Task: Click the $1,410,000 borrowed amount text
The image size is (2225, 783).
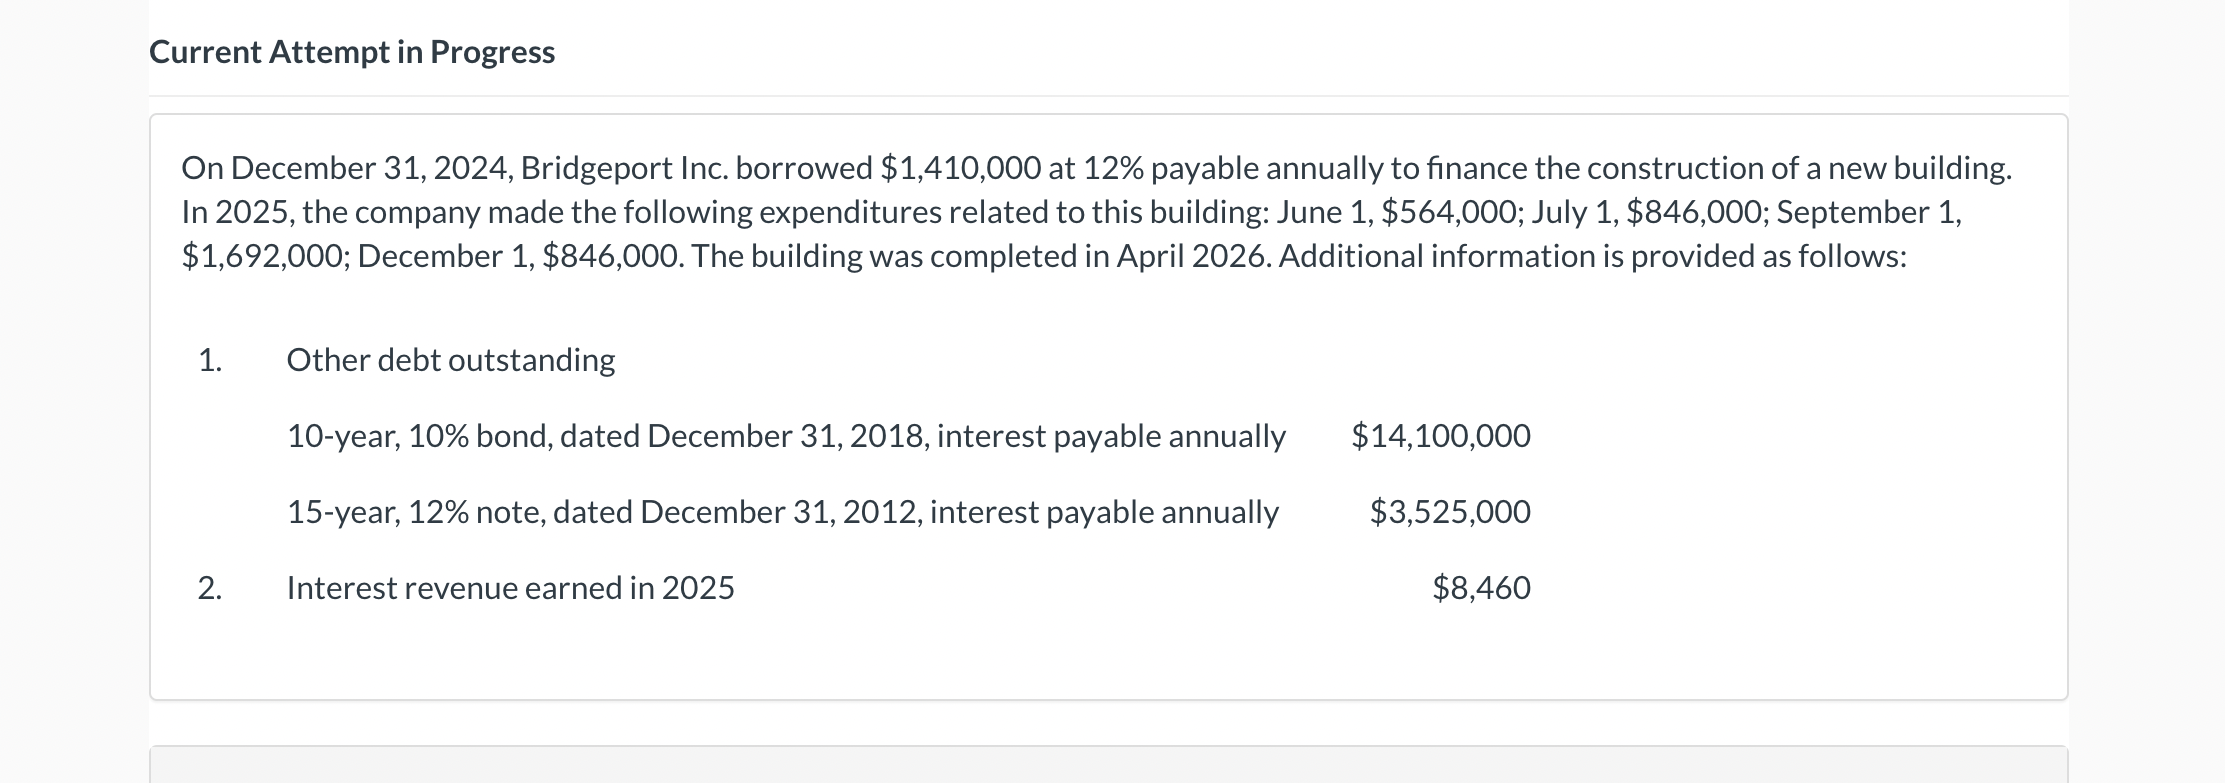Action: 960,168
